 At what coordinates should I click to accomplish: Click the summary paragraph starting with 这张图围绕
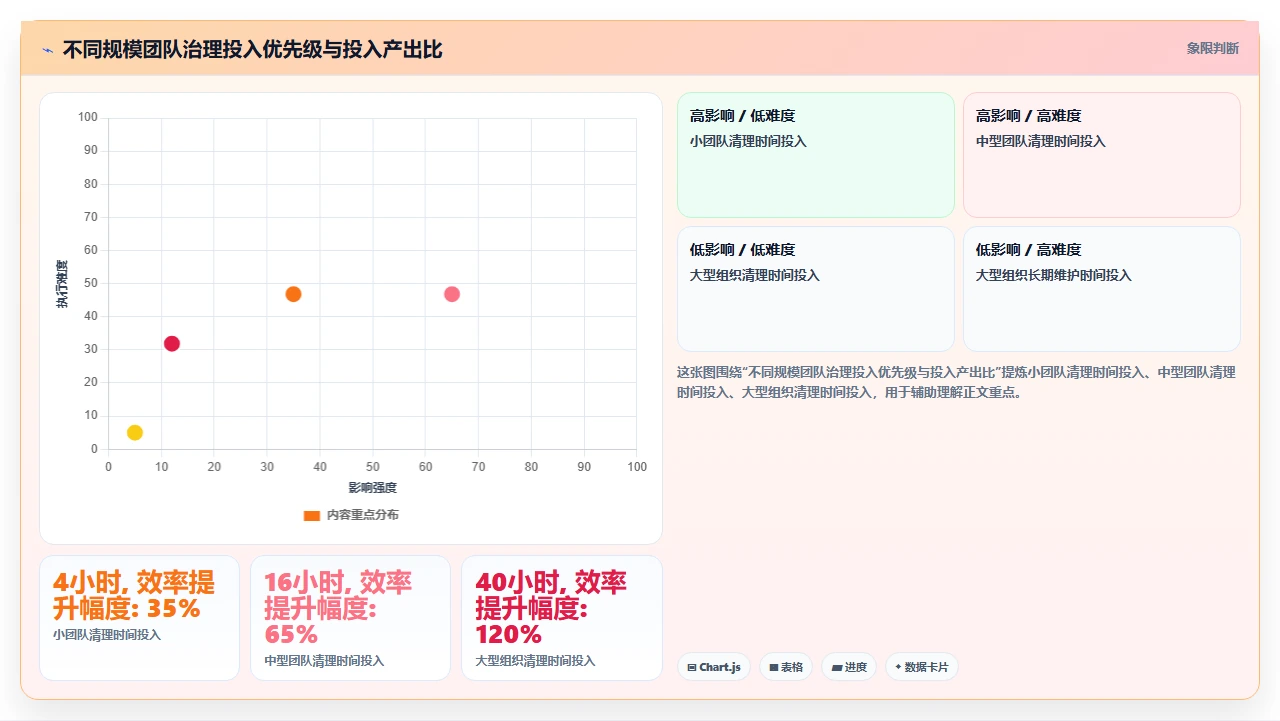click(957, 382)
